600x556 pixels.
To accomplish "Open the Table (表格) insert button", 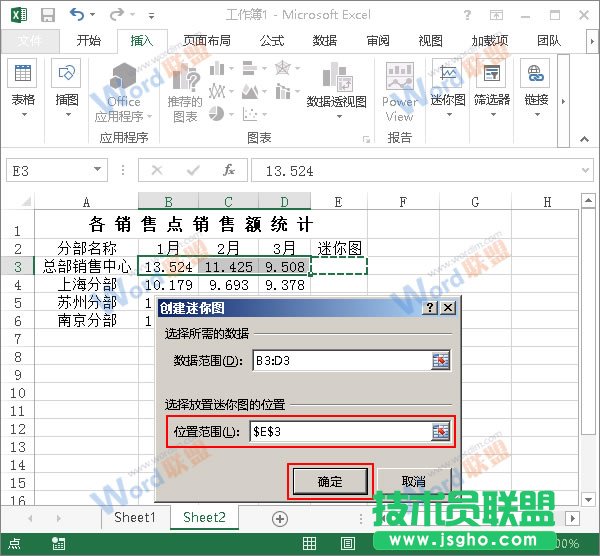I will [x=23, y=89].
